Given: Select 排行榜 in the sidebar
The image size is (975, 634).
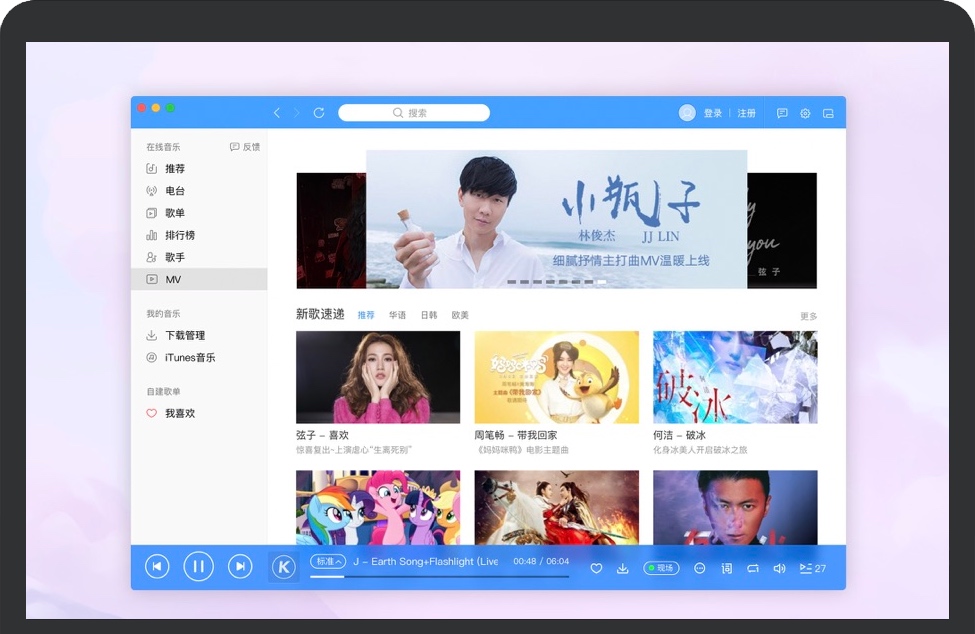Looking at the screenshot, I should 180,235.
